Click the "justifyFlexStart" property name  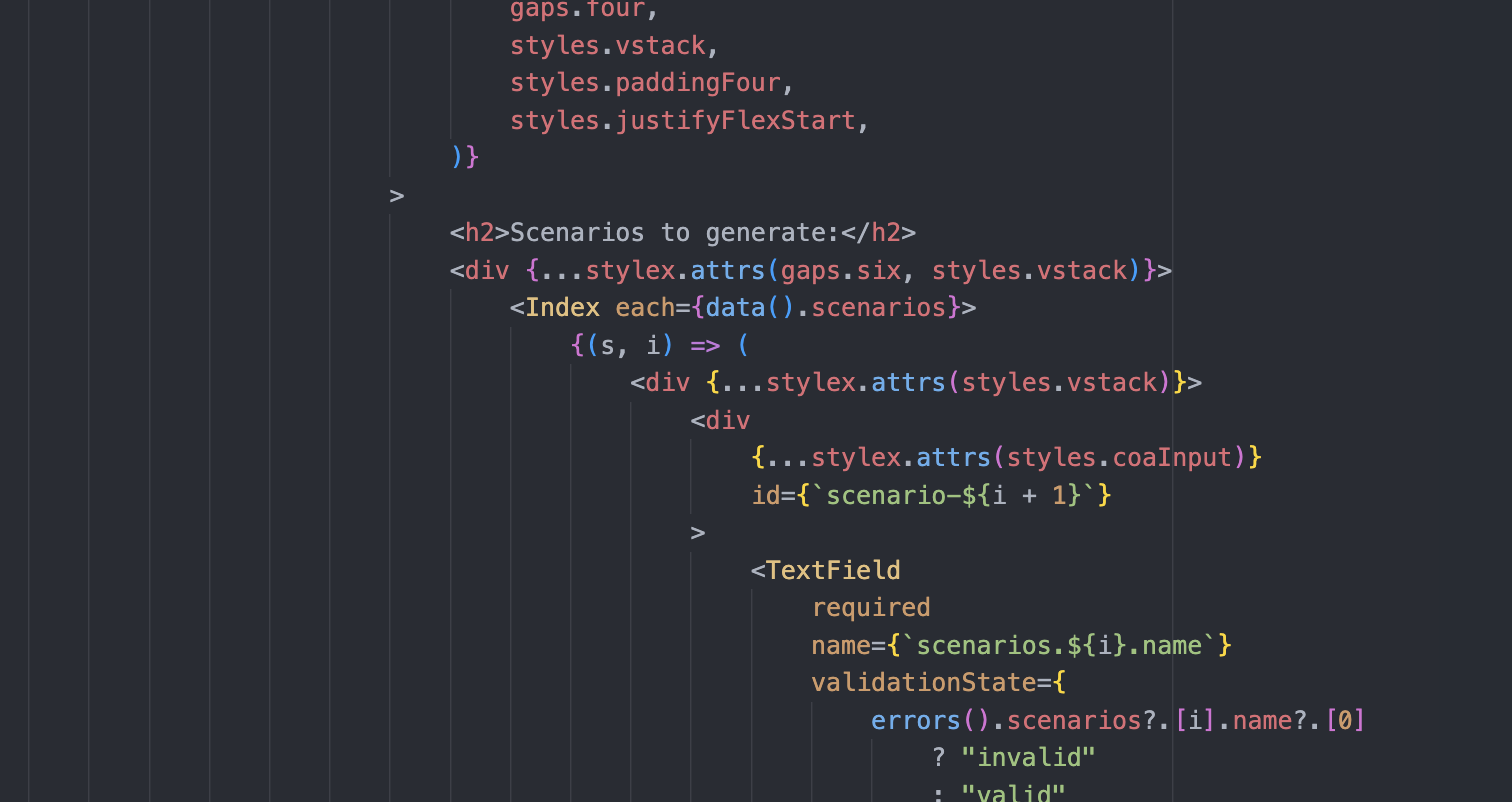coord(736,121)
